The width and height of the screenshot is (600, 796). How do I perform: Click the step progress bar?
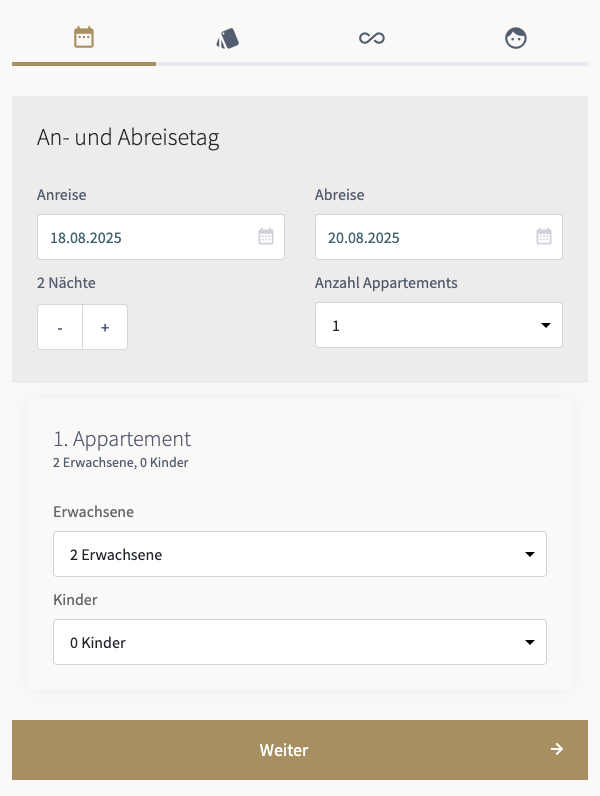(x=300, y=64)
